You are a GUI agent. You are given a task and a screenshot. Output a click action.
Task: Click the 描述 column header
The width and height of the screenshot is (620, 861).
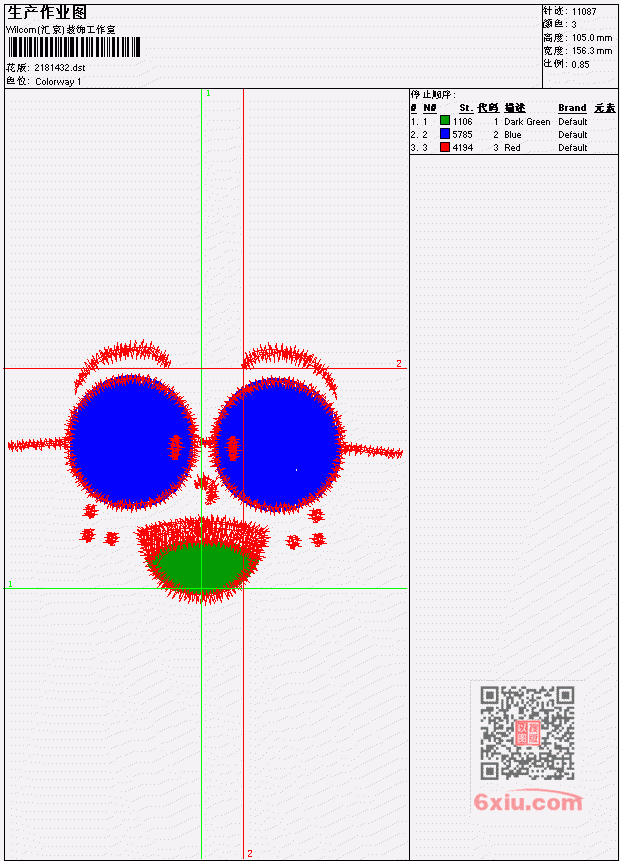click(515, 108)
